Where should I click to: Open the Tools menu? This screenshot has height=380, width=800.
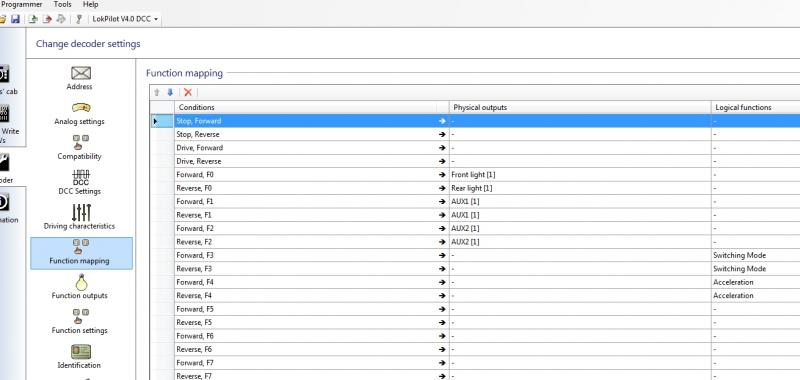tap(62, 4)
